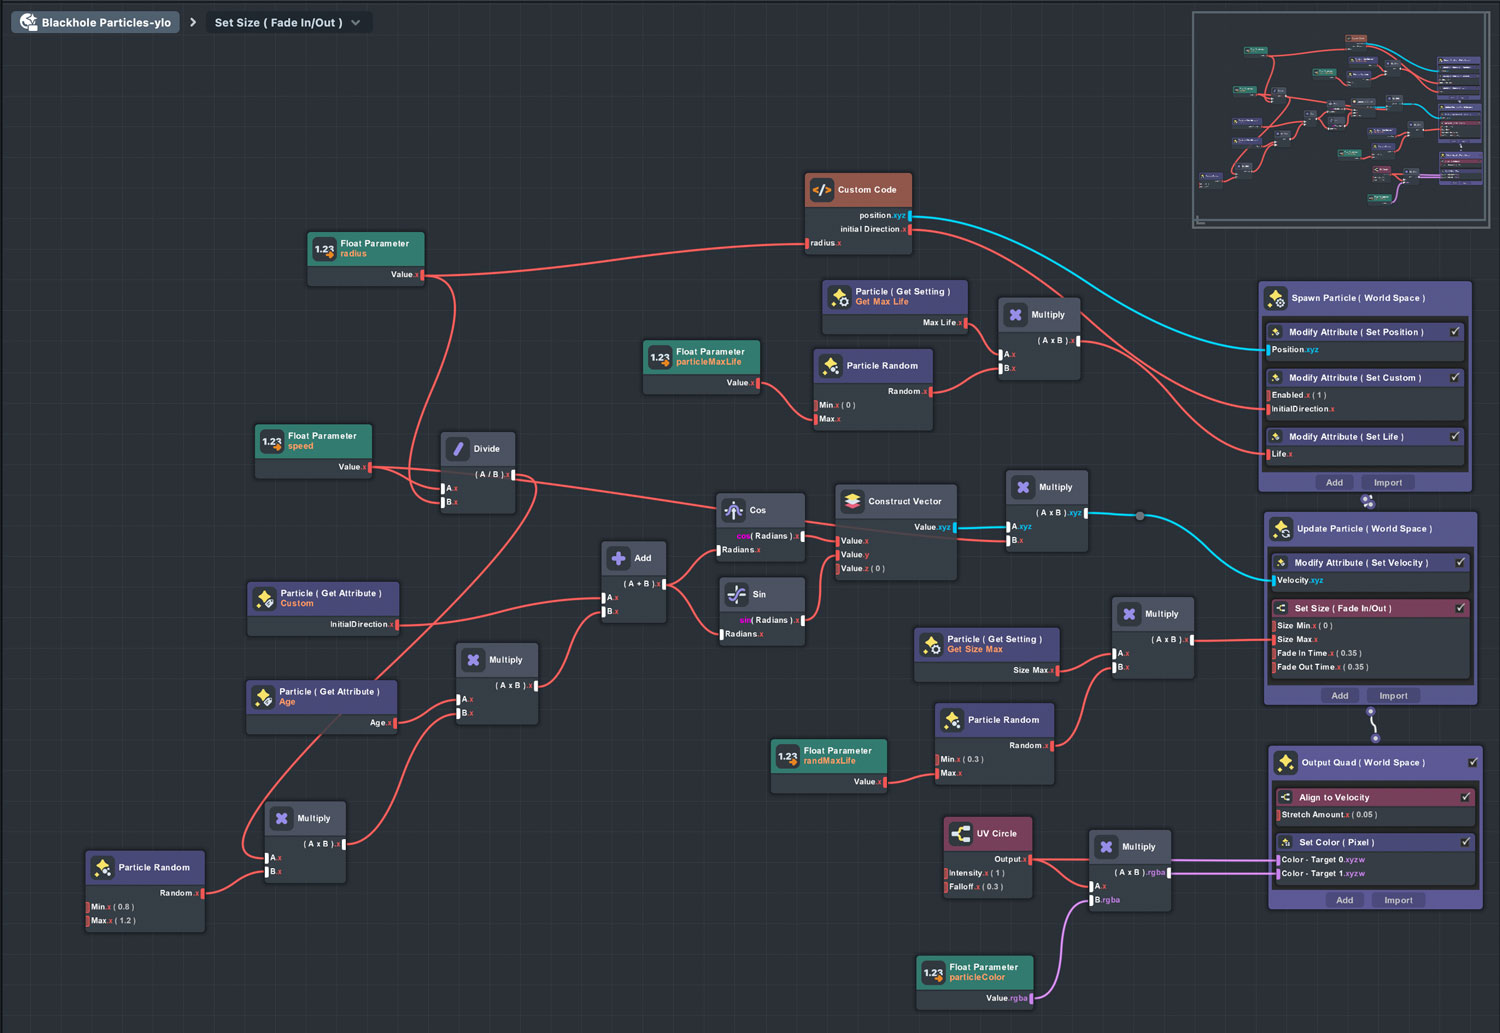
Task: Click the Construct Vector node icon
Action: [x=852, y=502]
